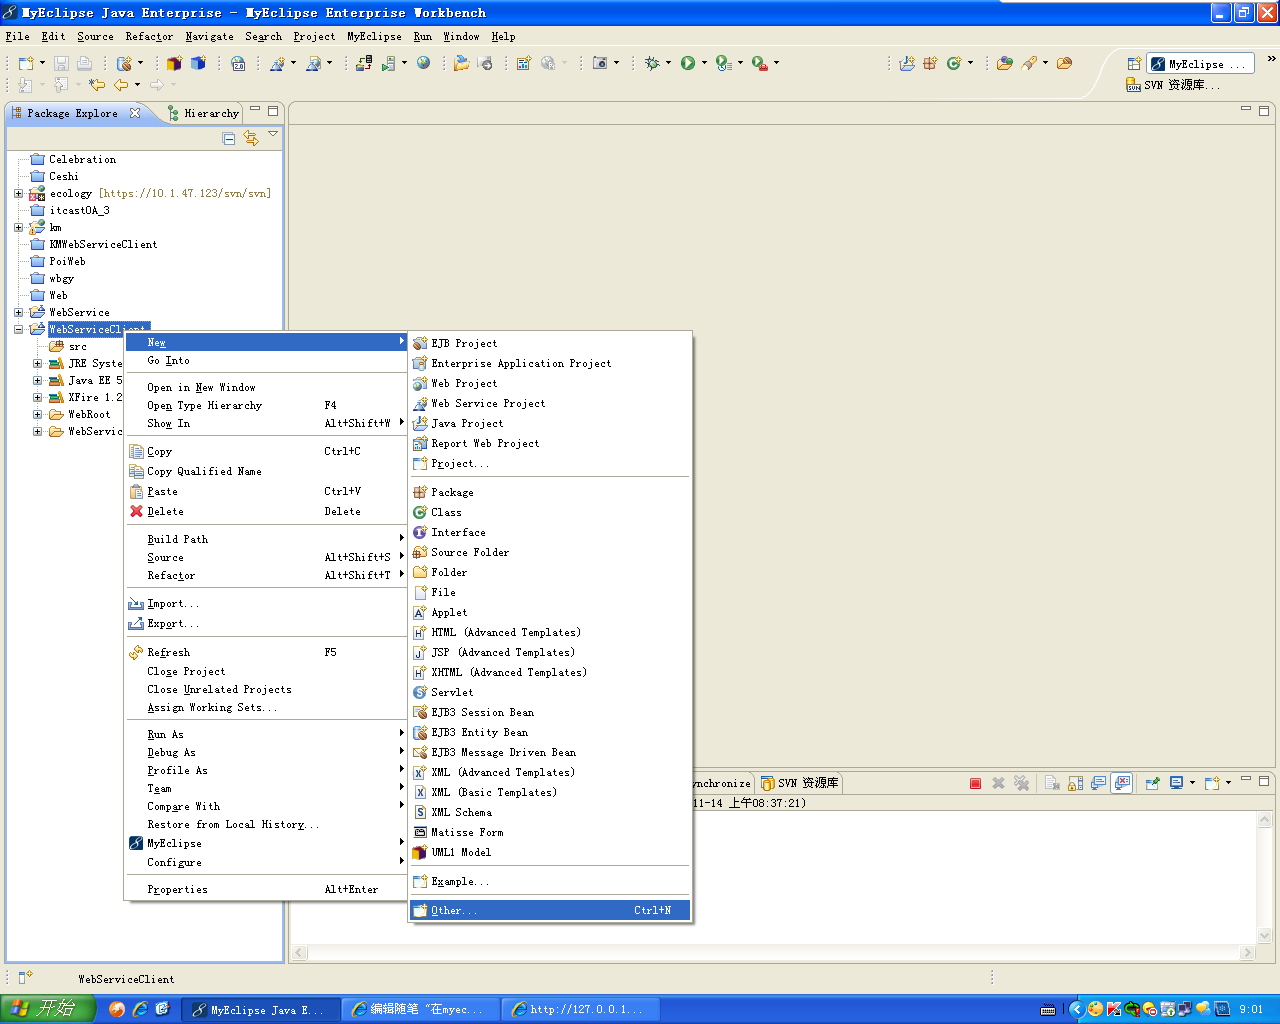Click the console horizontal scrollbar right arrow

pyautogui.click(x=1247, y=953)
